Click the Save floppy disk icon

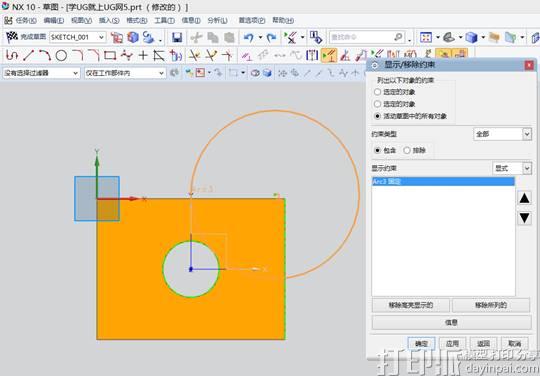[177, 37]
